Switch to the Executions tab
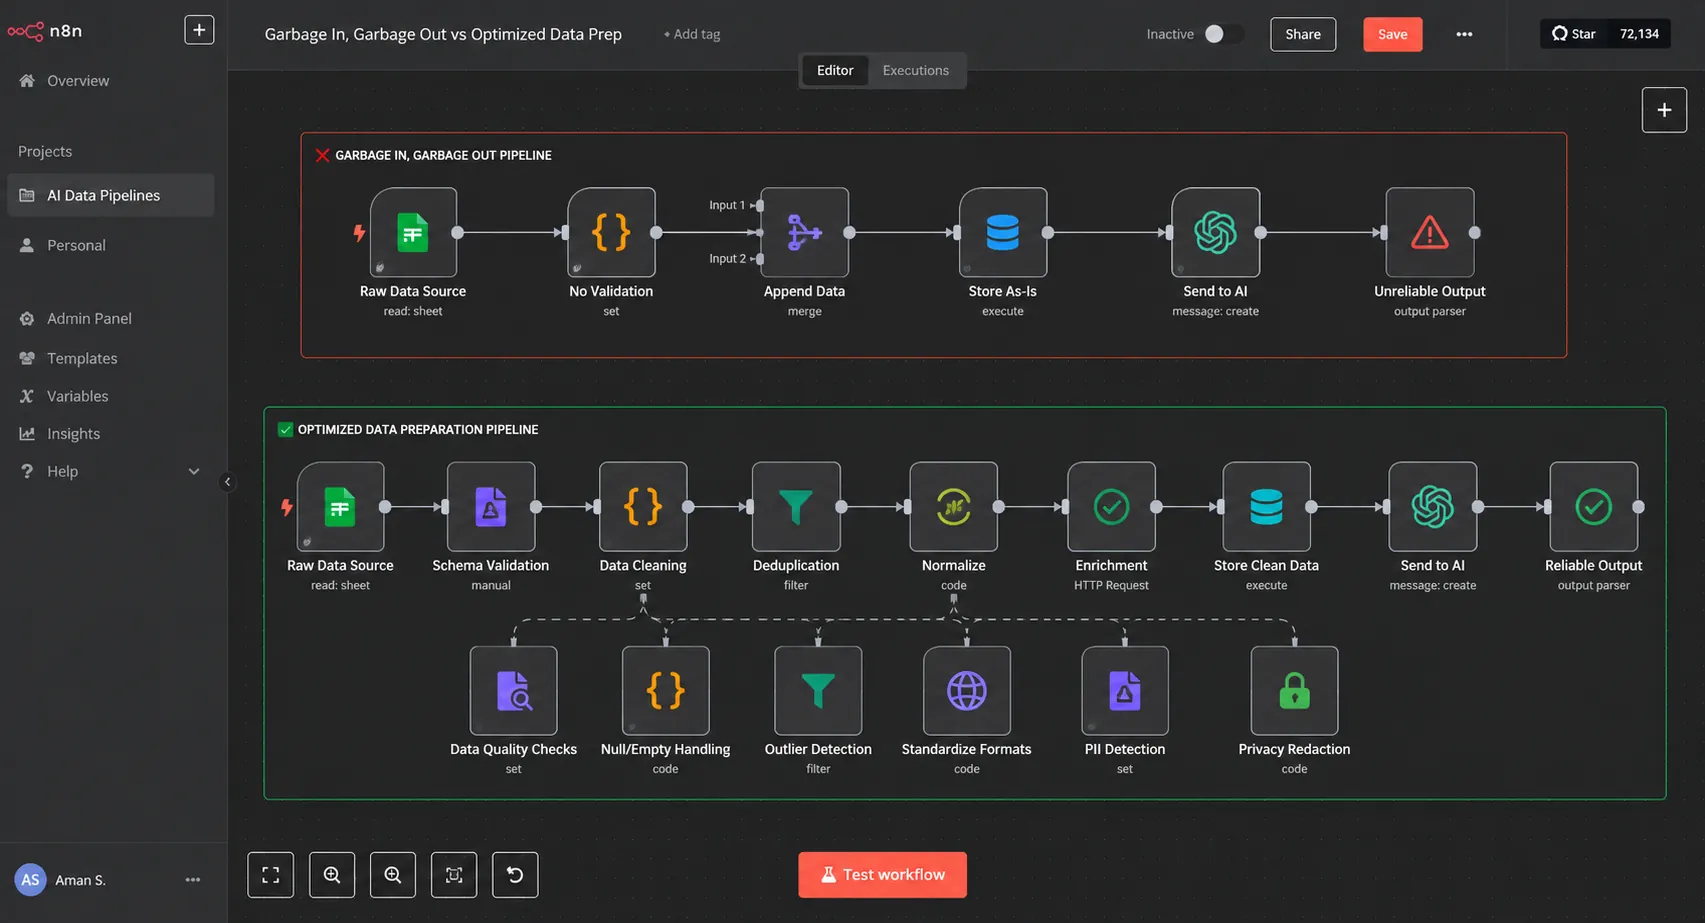1705x923 pixels. click(x=915, y=70)
